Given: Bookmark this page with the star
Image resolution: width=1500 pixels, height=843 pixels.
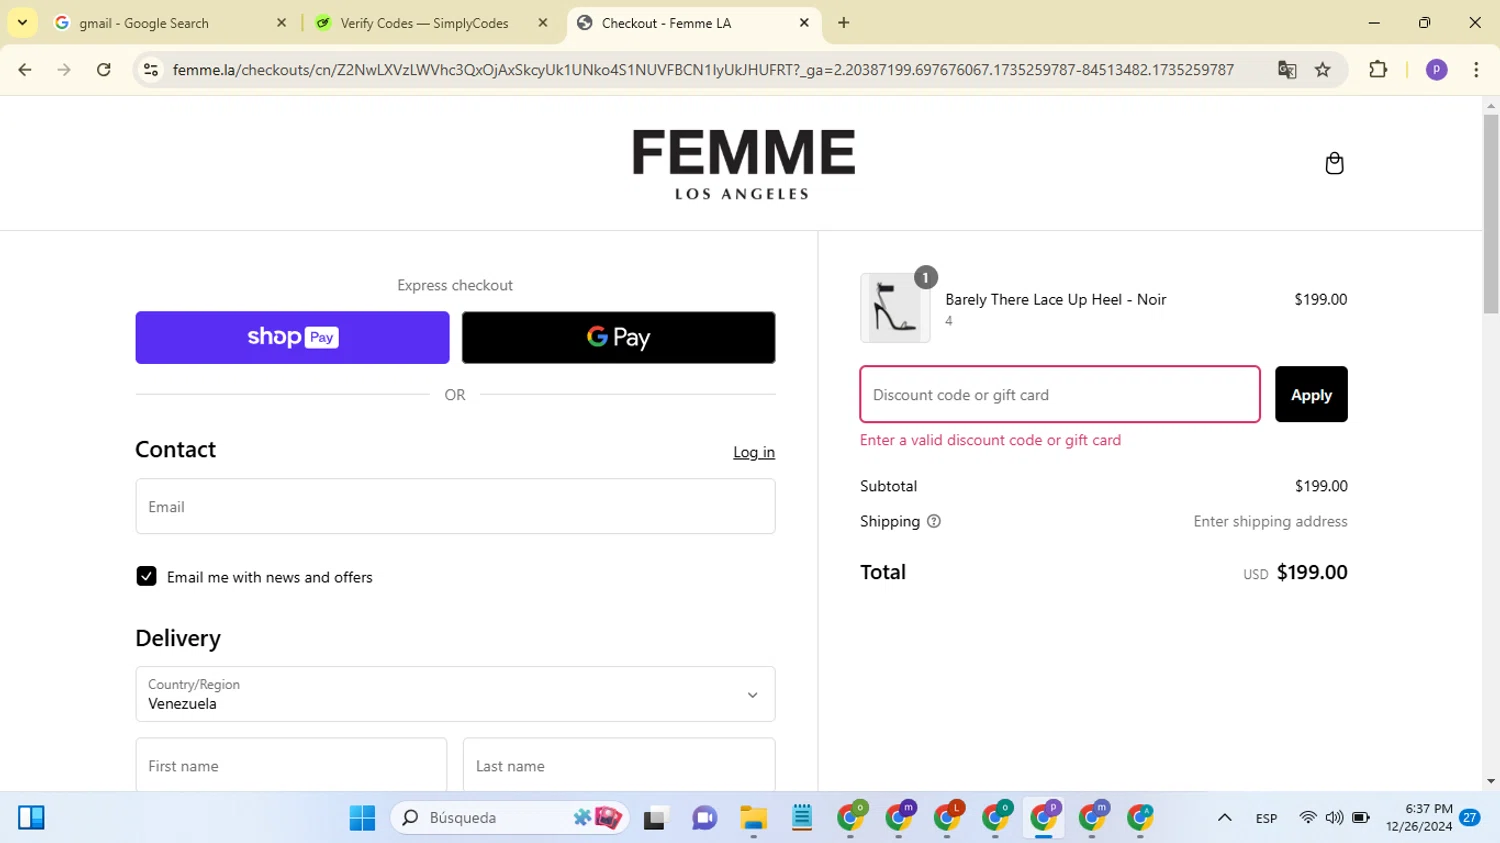Looking at the screenshot, I should [x=1323, y=70].
